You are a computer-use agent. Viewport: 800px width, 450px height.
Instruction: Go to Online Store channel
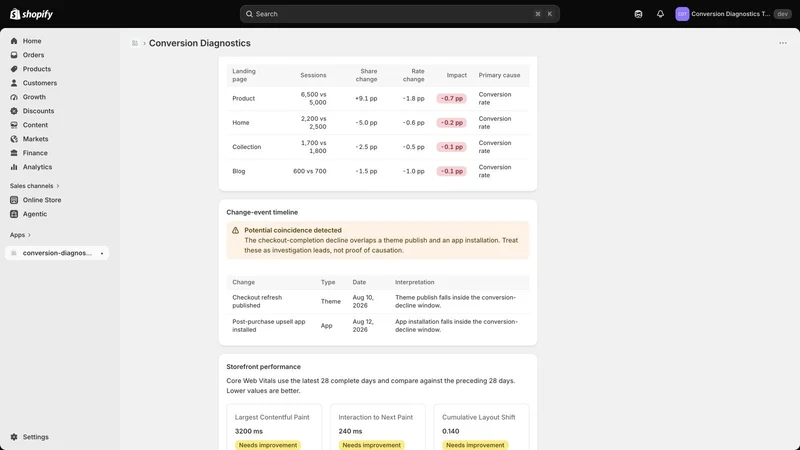42,200
